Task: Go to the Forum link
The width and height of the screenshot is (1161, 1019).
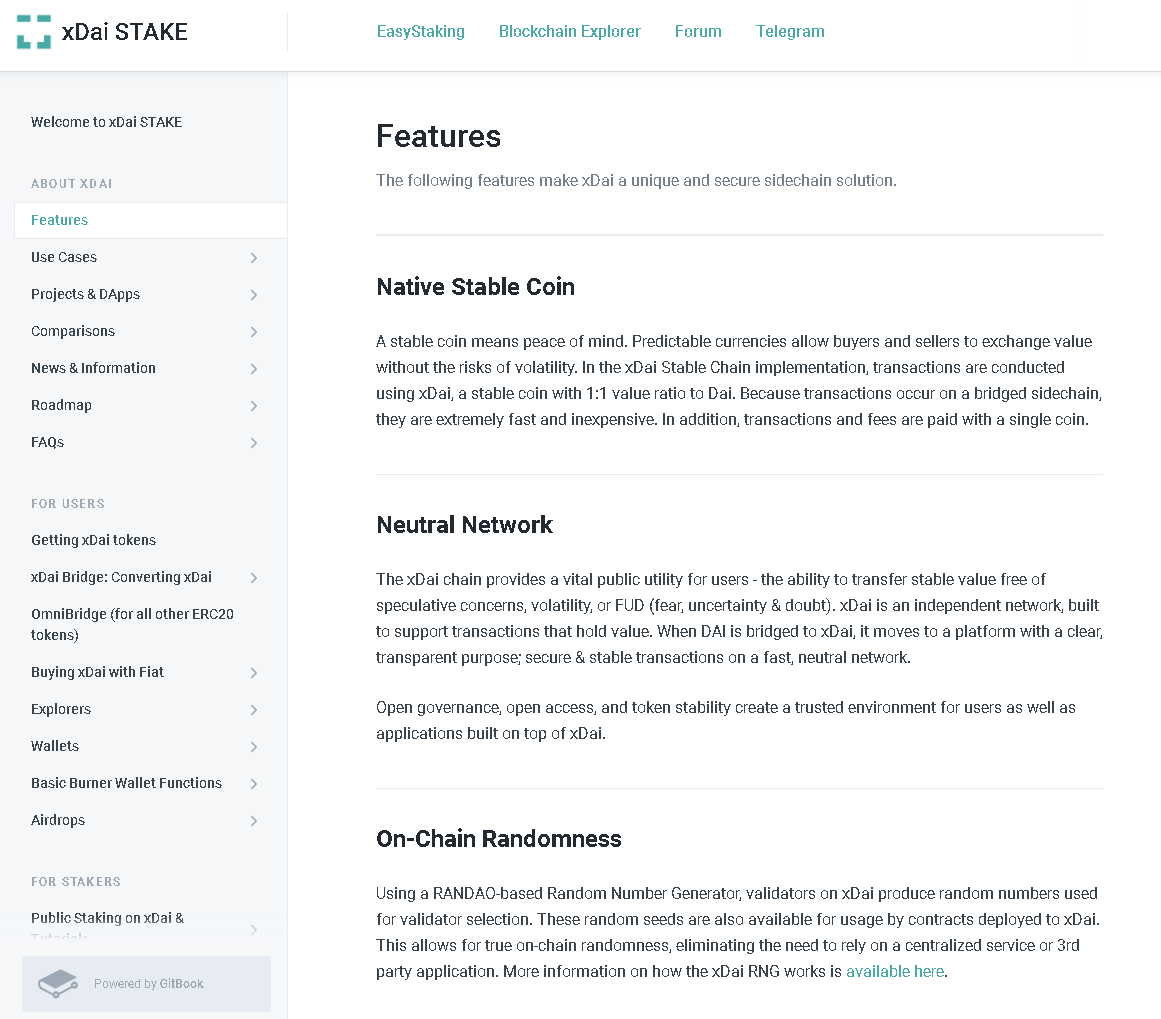Action: 698,31
